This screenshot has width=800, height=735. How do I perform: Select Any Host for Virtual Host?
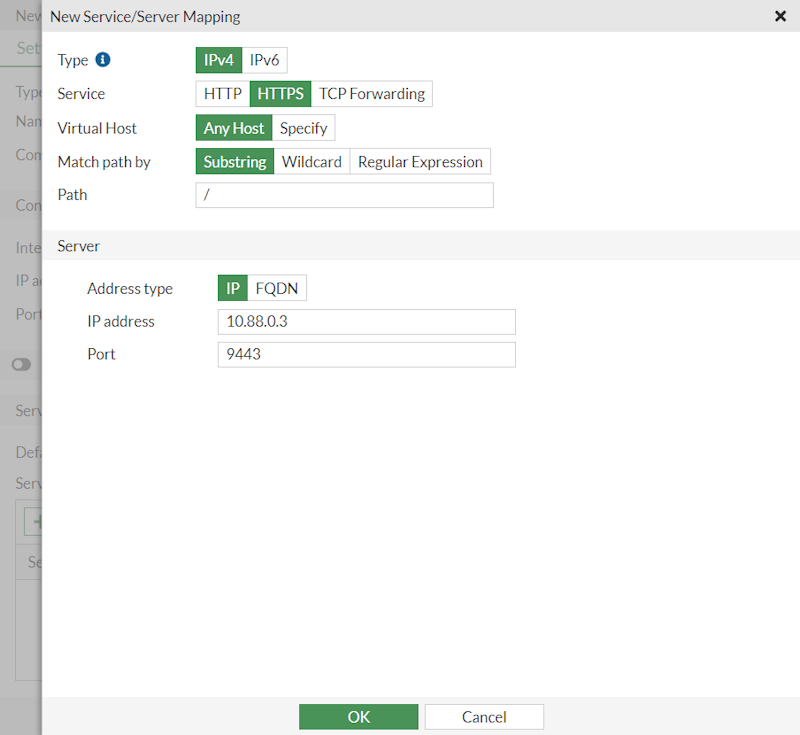pos(233,127)
